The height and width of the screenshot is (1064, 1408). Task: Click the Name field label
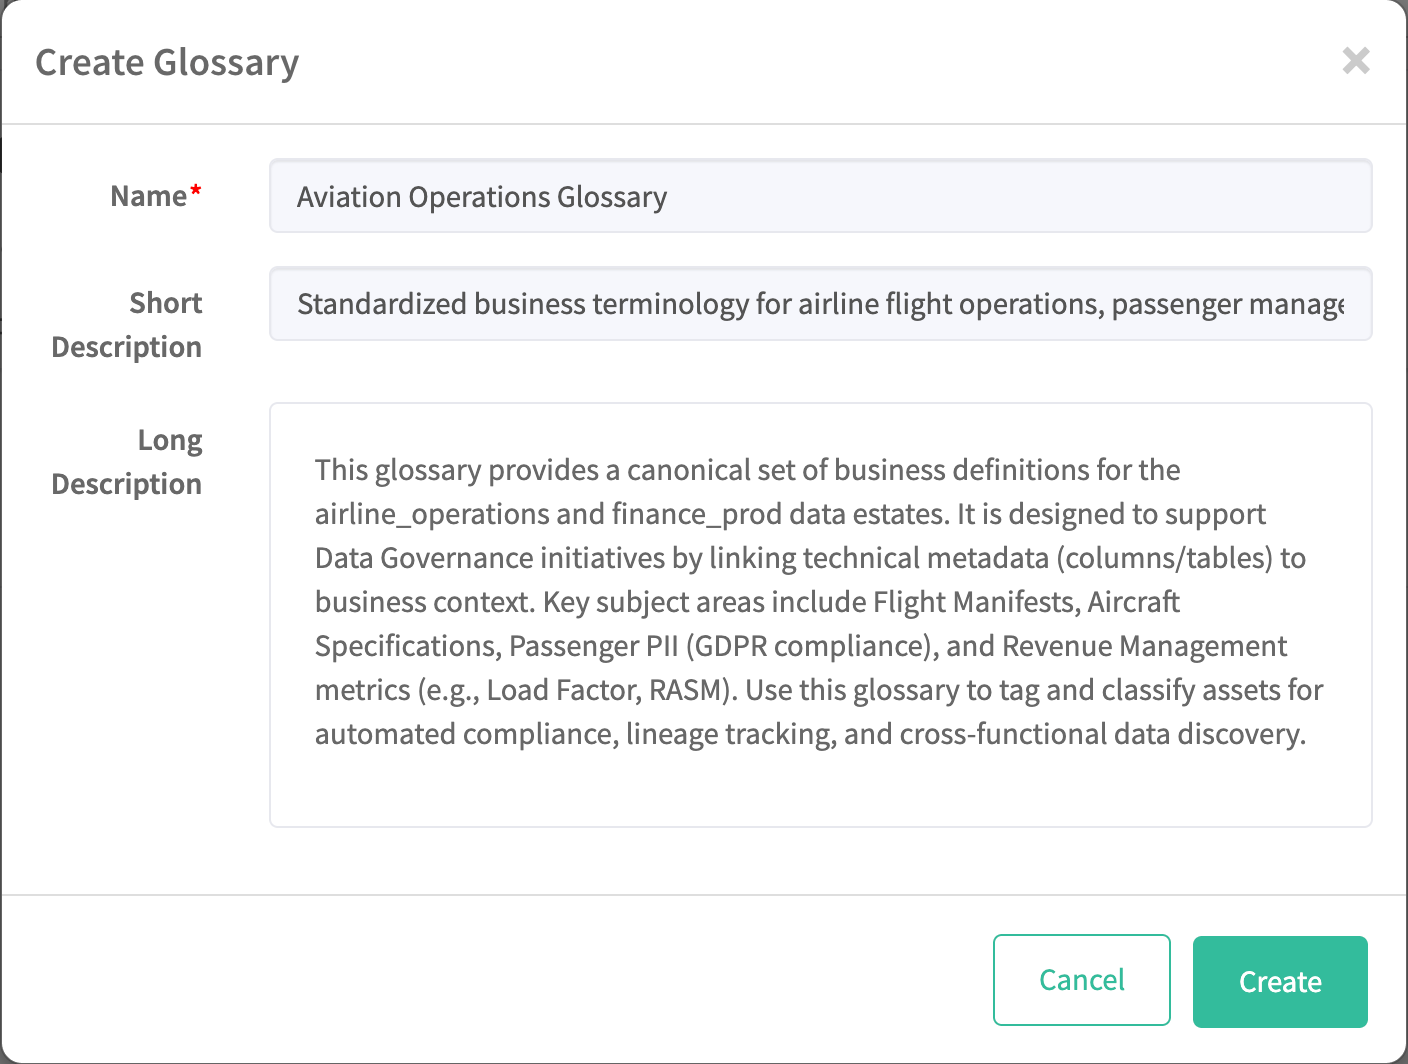coord(148,196)
